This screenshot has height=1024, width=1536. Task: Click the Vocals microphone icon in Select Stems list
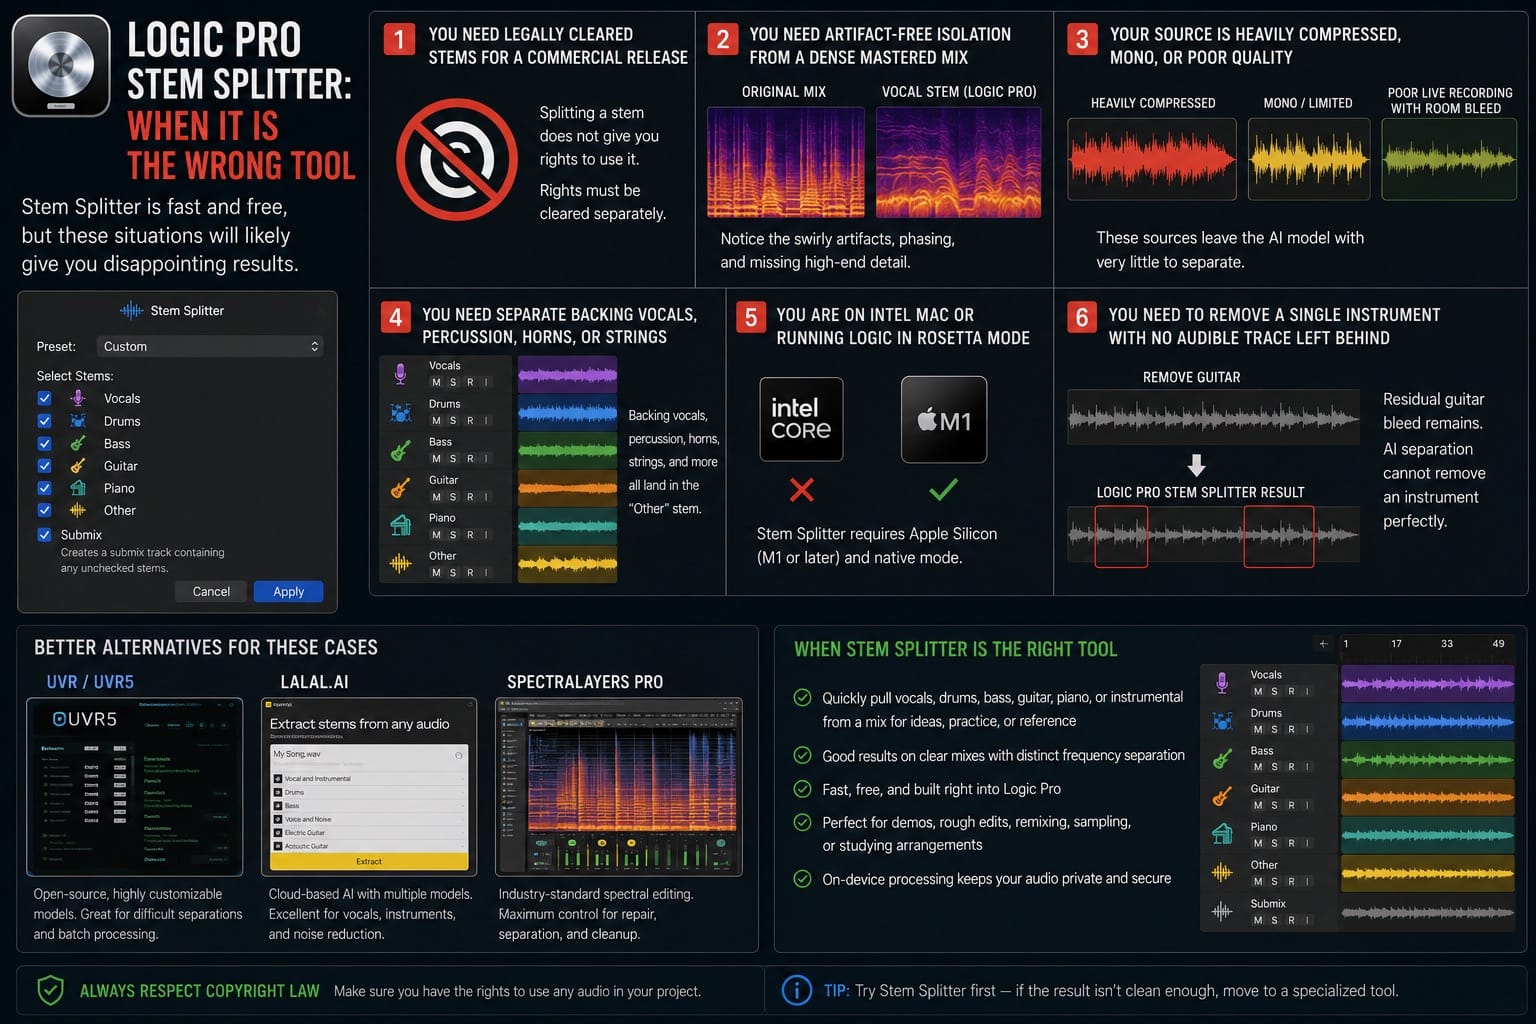click(x=78, y=398)
